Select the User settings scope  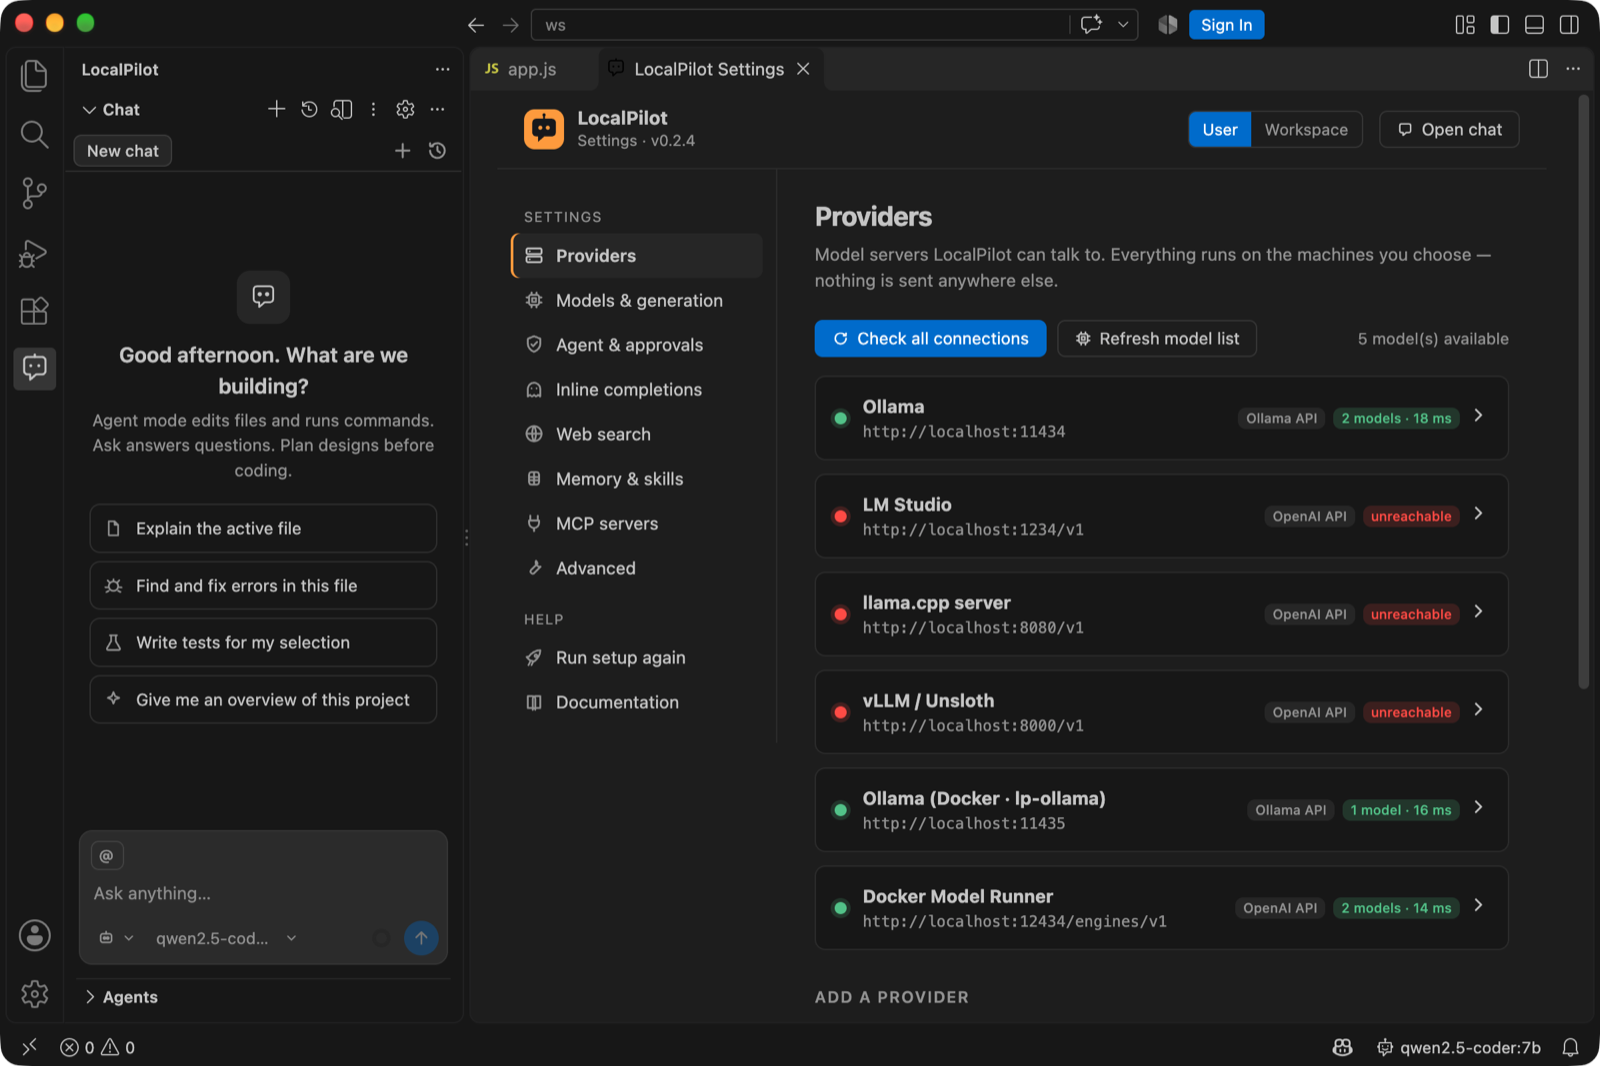(1220, 130)
